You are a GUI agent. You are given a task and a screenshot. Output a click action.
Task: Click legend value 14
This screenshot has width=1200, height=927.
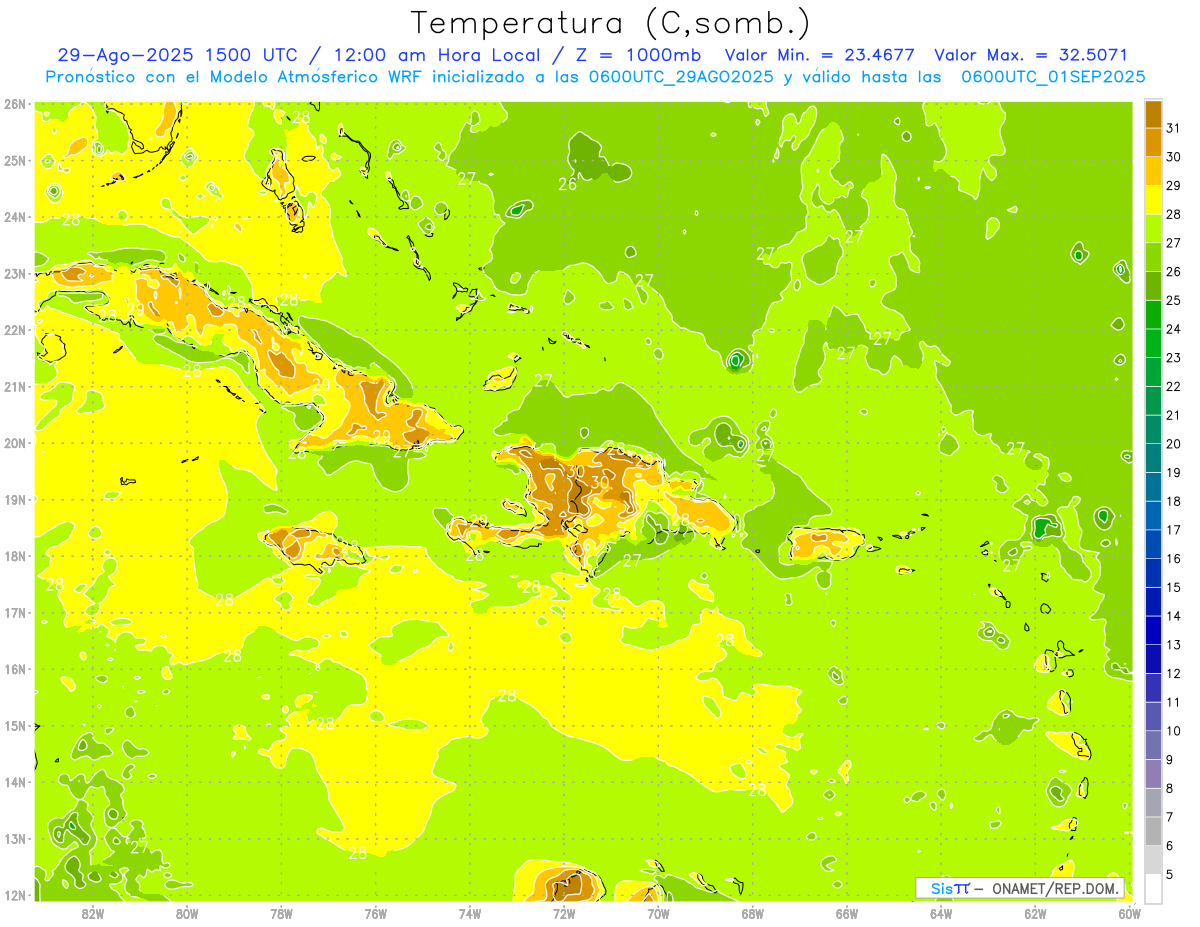pyautogui.click(x=1174, y=616)
